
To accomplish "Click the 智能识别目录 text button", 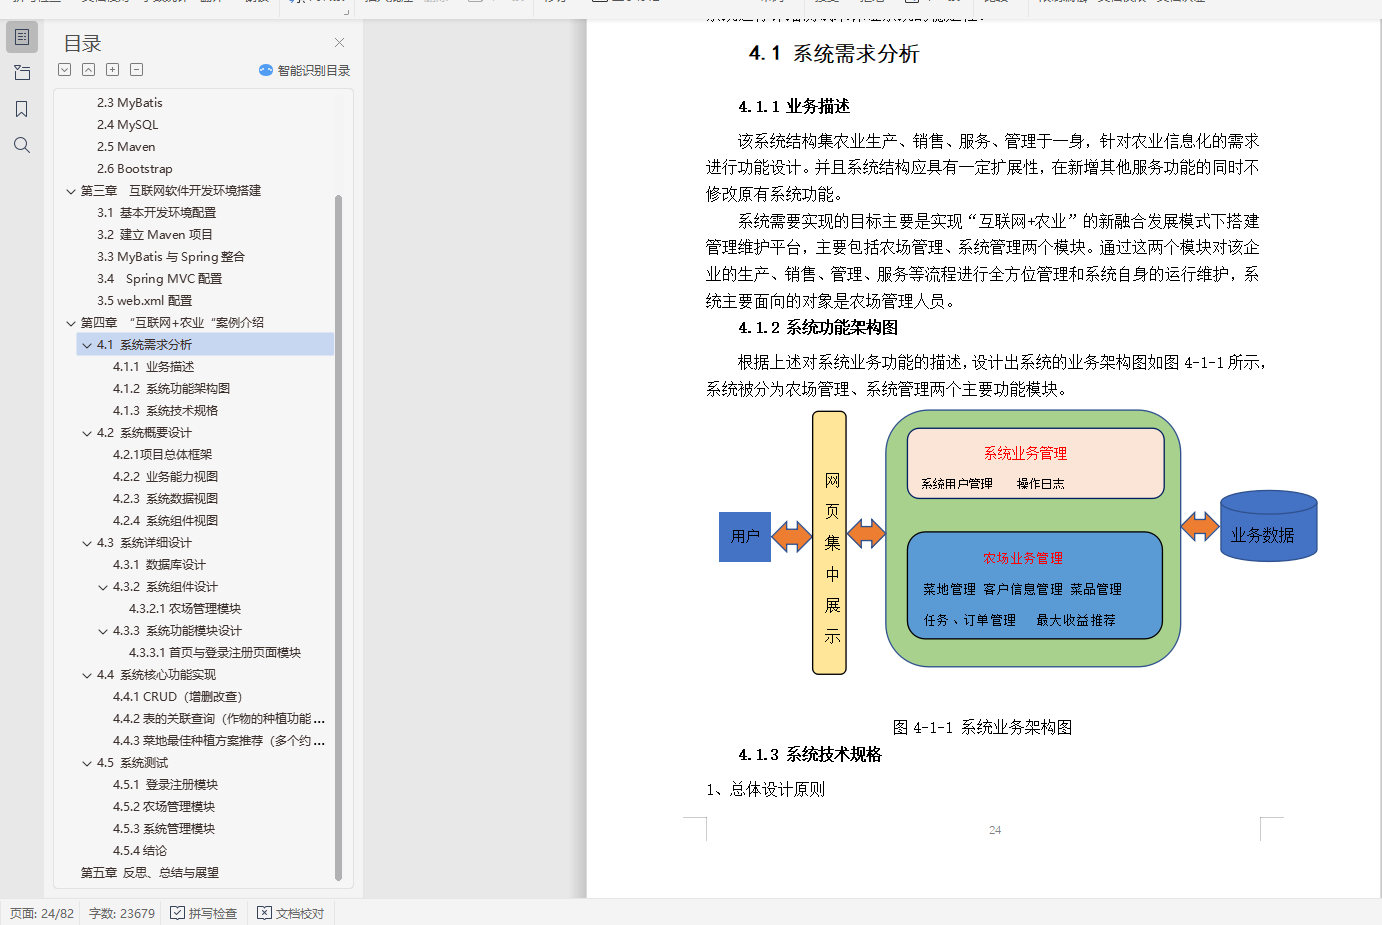I will tap(314, 70).
